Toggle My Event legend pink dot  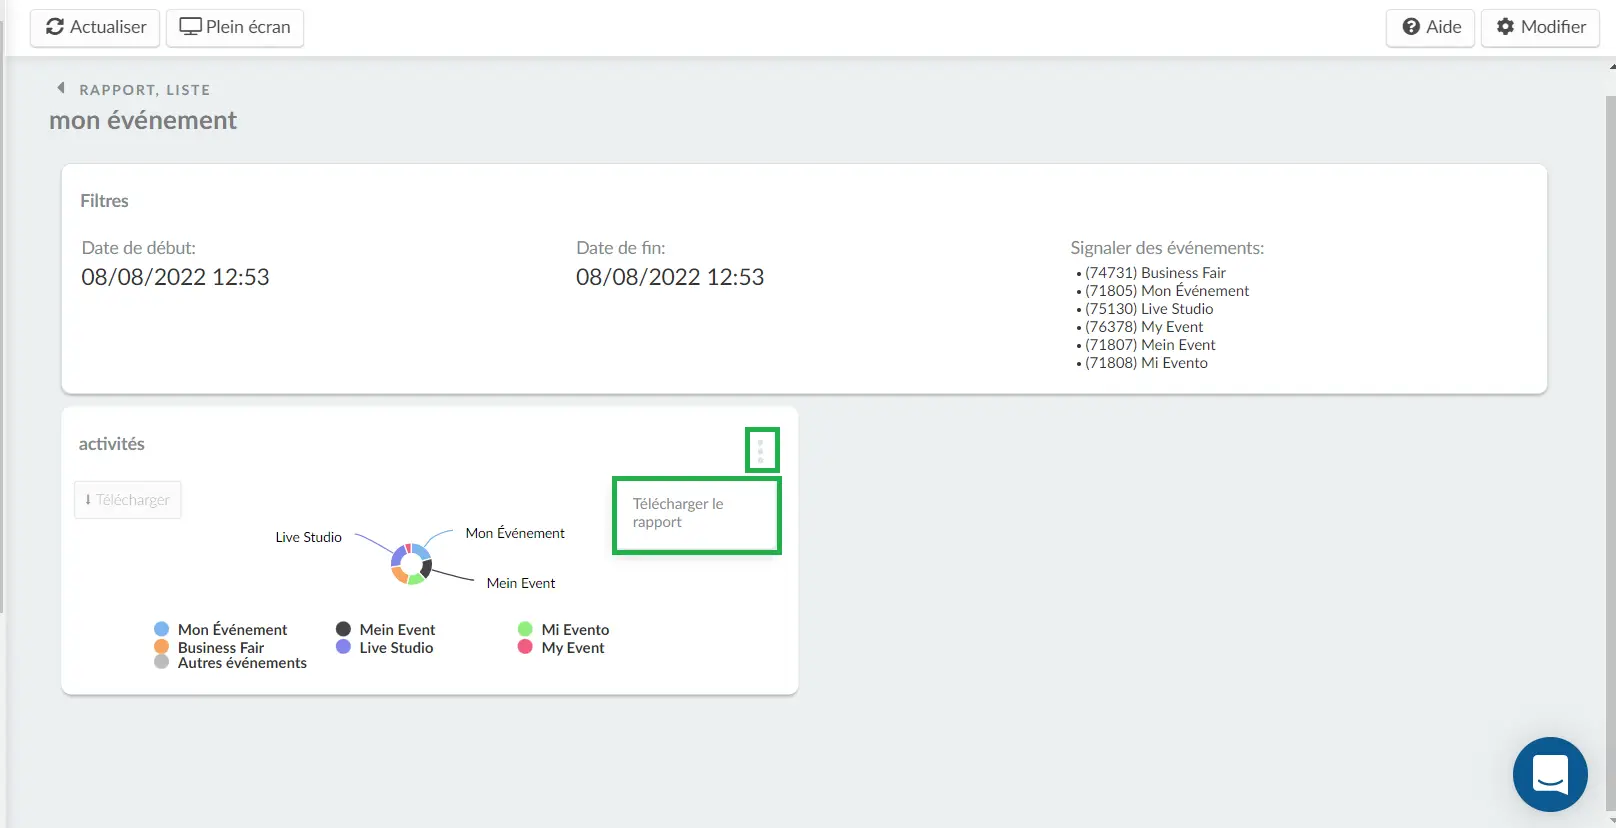525,647
